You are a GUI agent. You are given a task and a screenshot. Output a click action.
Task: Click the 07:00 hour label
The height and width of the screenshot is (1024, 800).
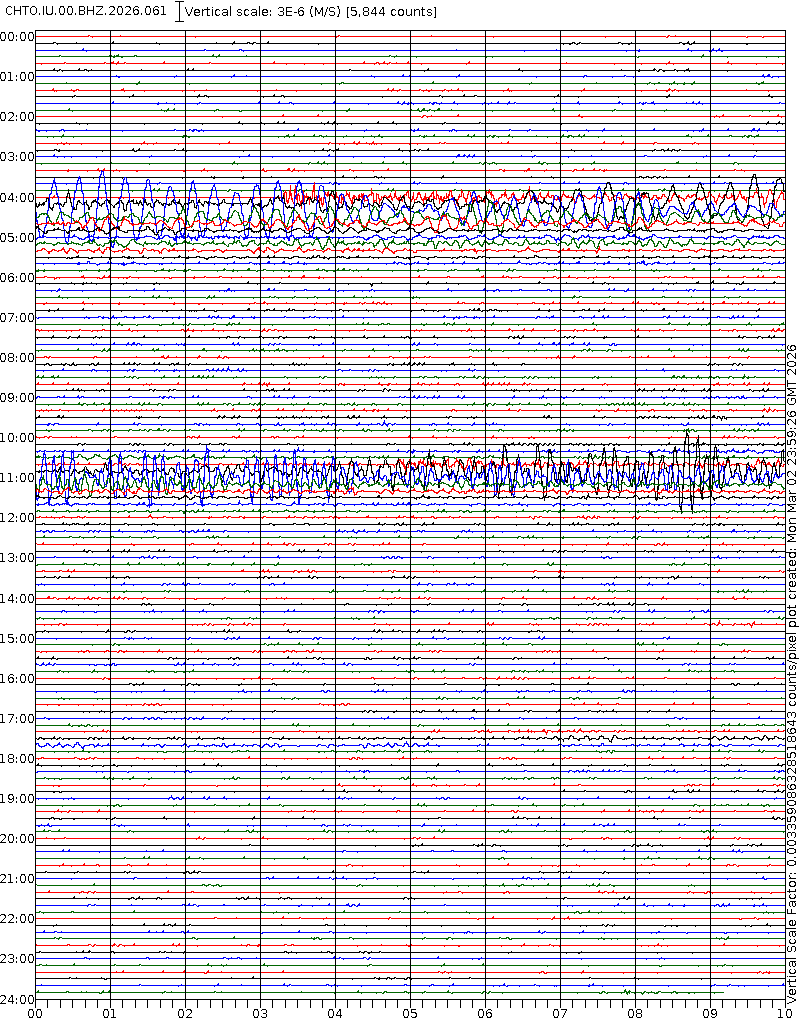click(x=17, y=318)
